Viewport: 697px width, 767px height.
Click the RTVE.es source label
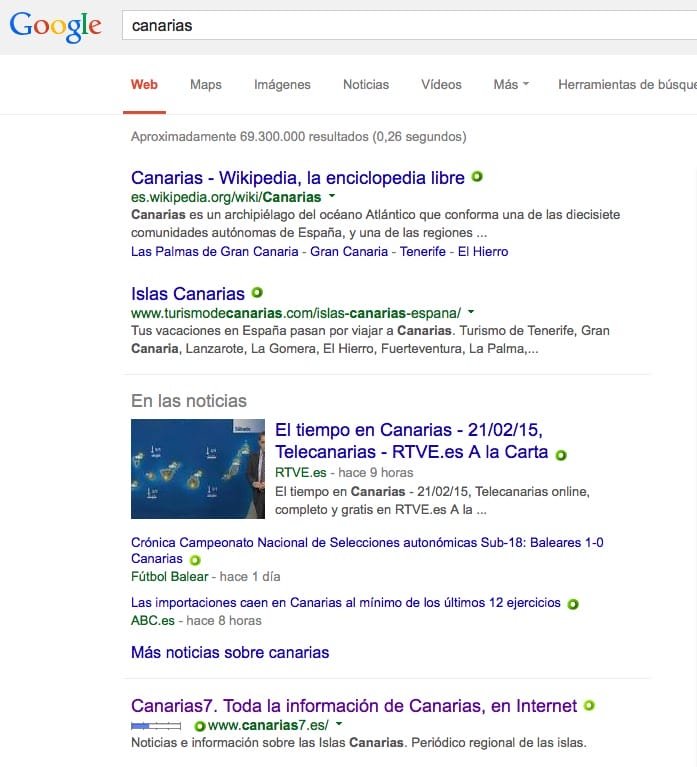click(301, 473)
